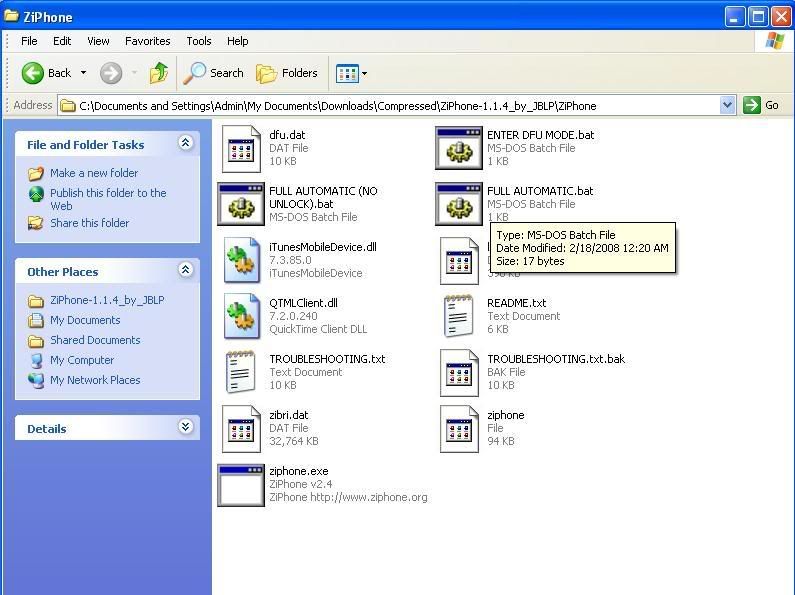Collapse the Other Places panel
Image resolution: width=795 pixels, height=595 pixels.
pos(186,270)
